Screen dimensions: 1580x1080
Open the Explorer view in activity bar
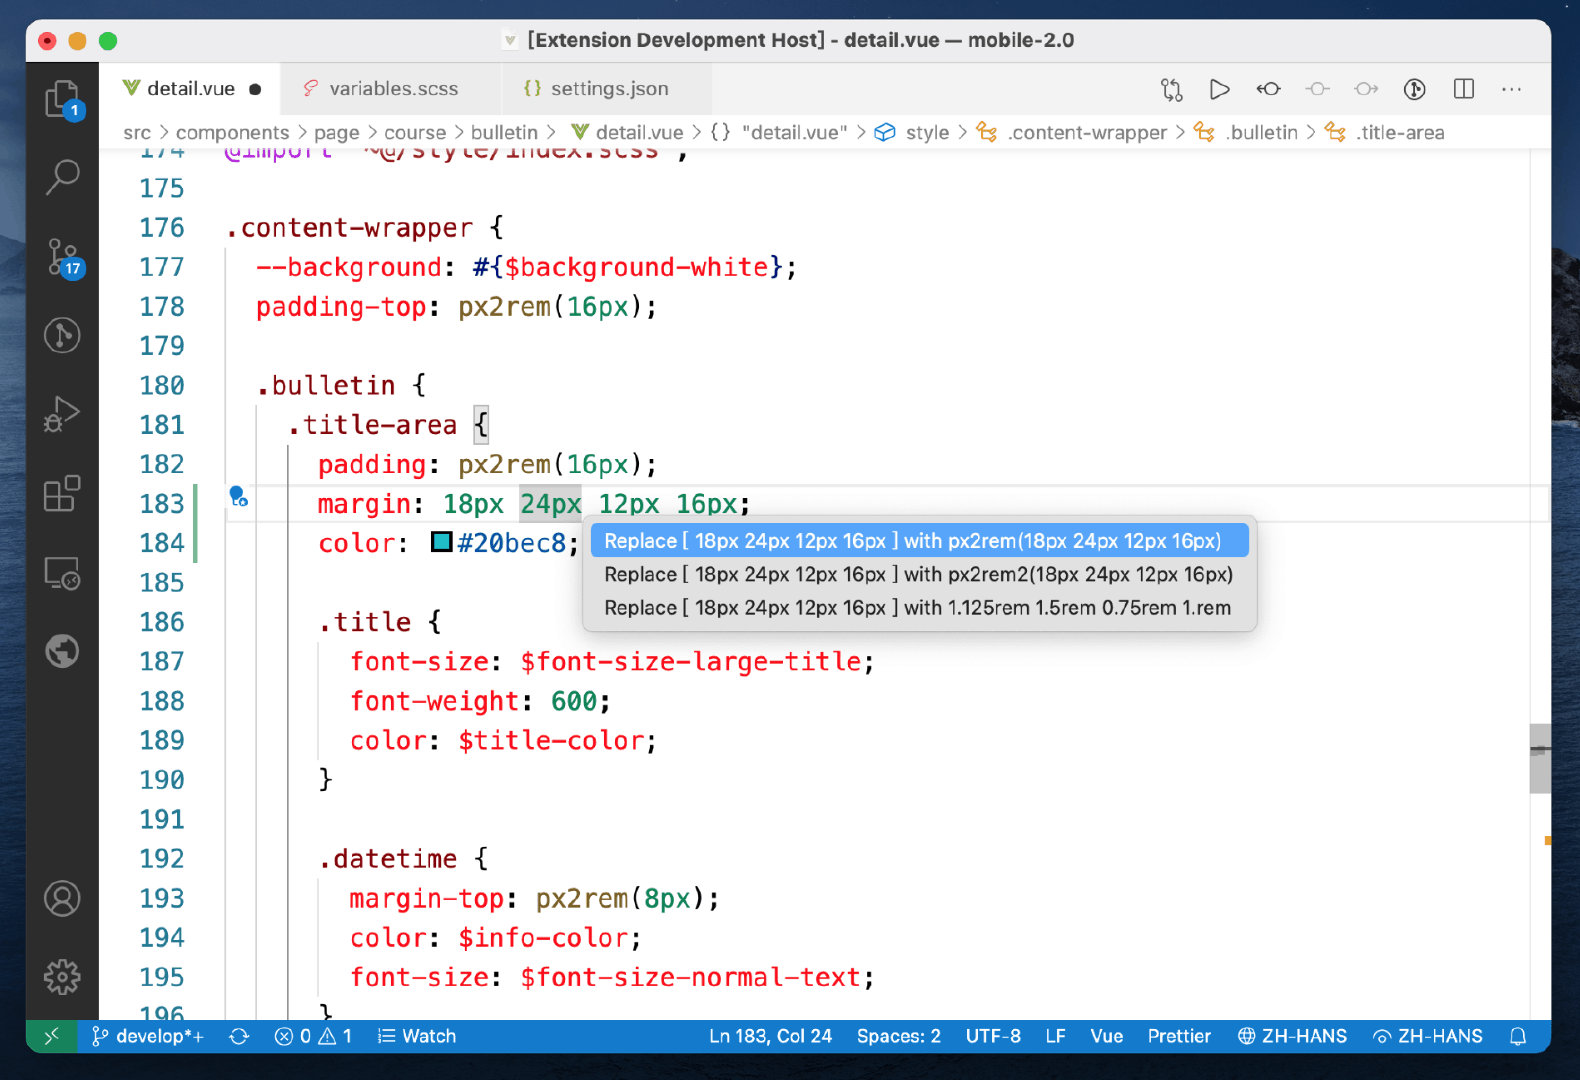point(62,99)
